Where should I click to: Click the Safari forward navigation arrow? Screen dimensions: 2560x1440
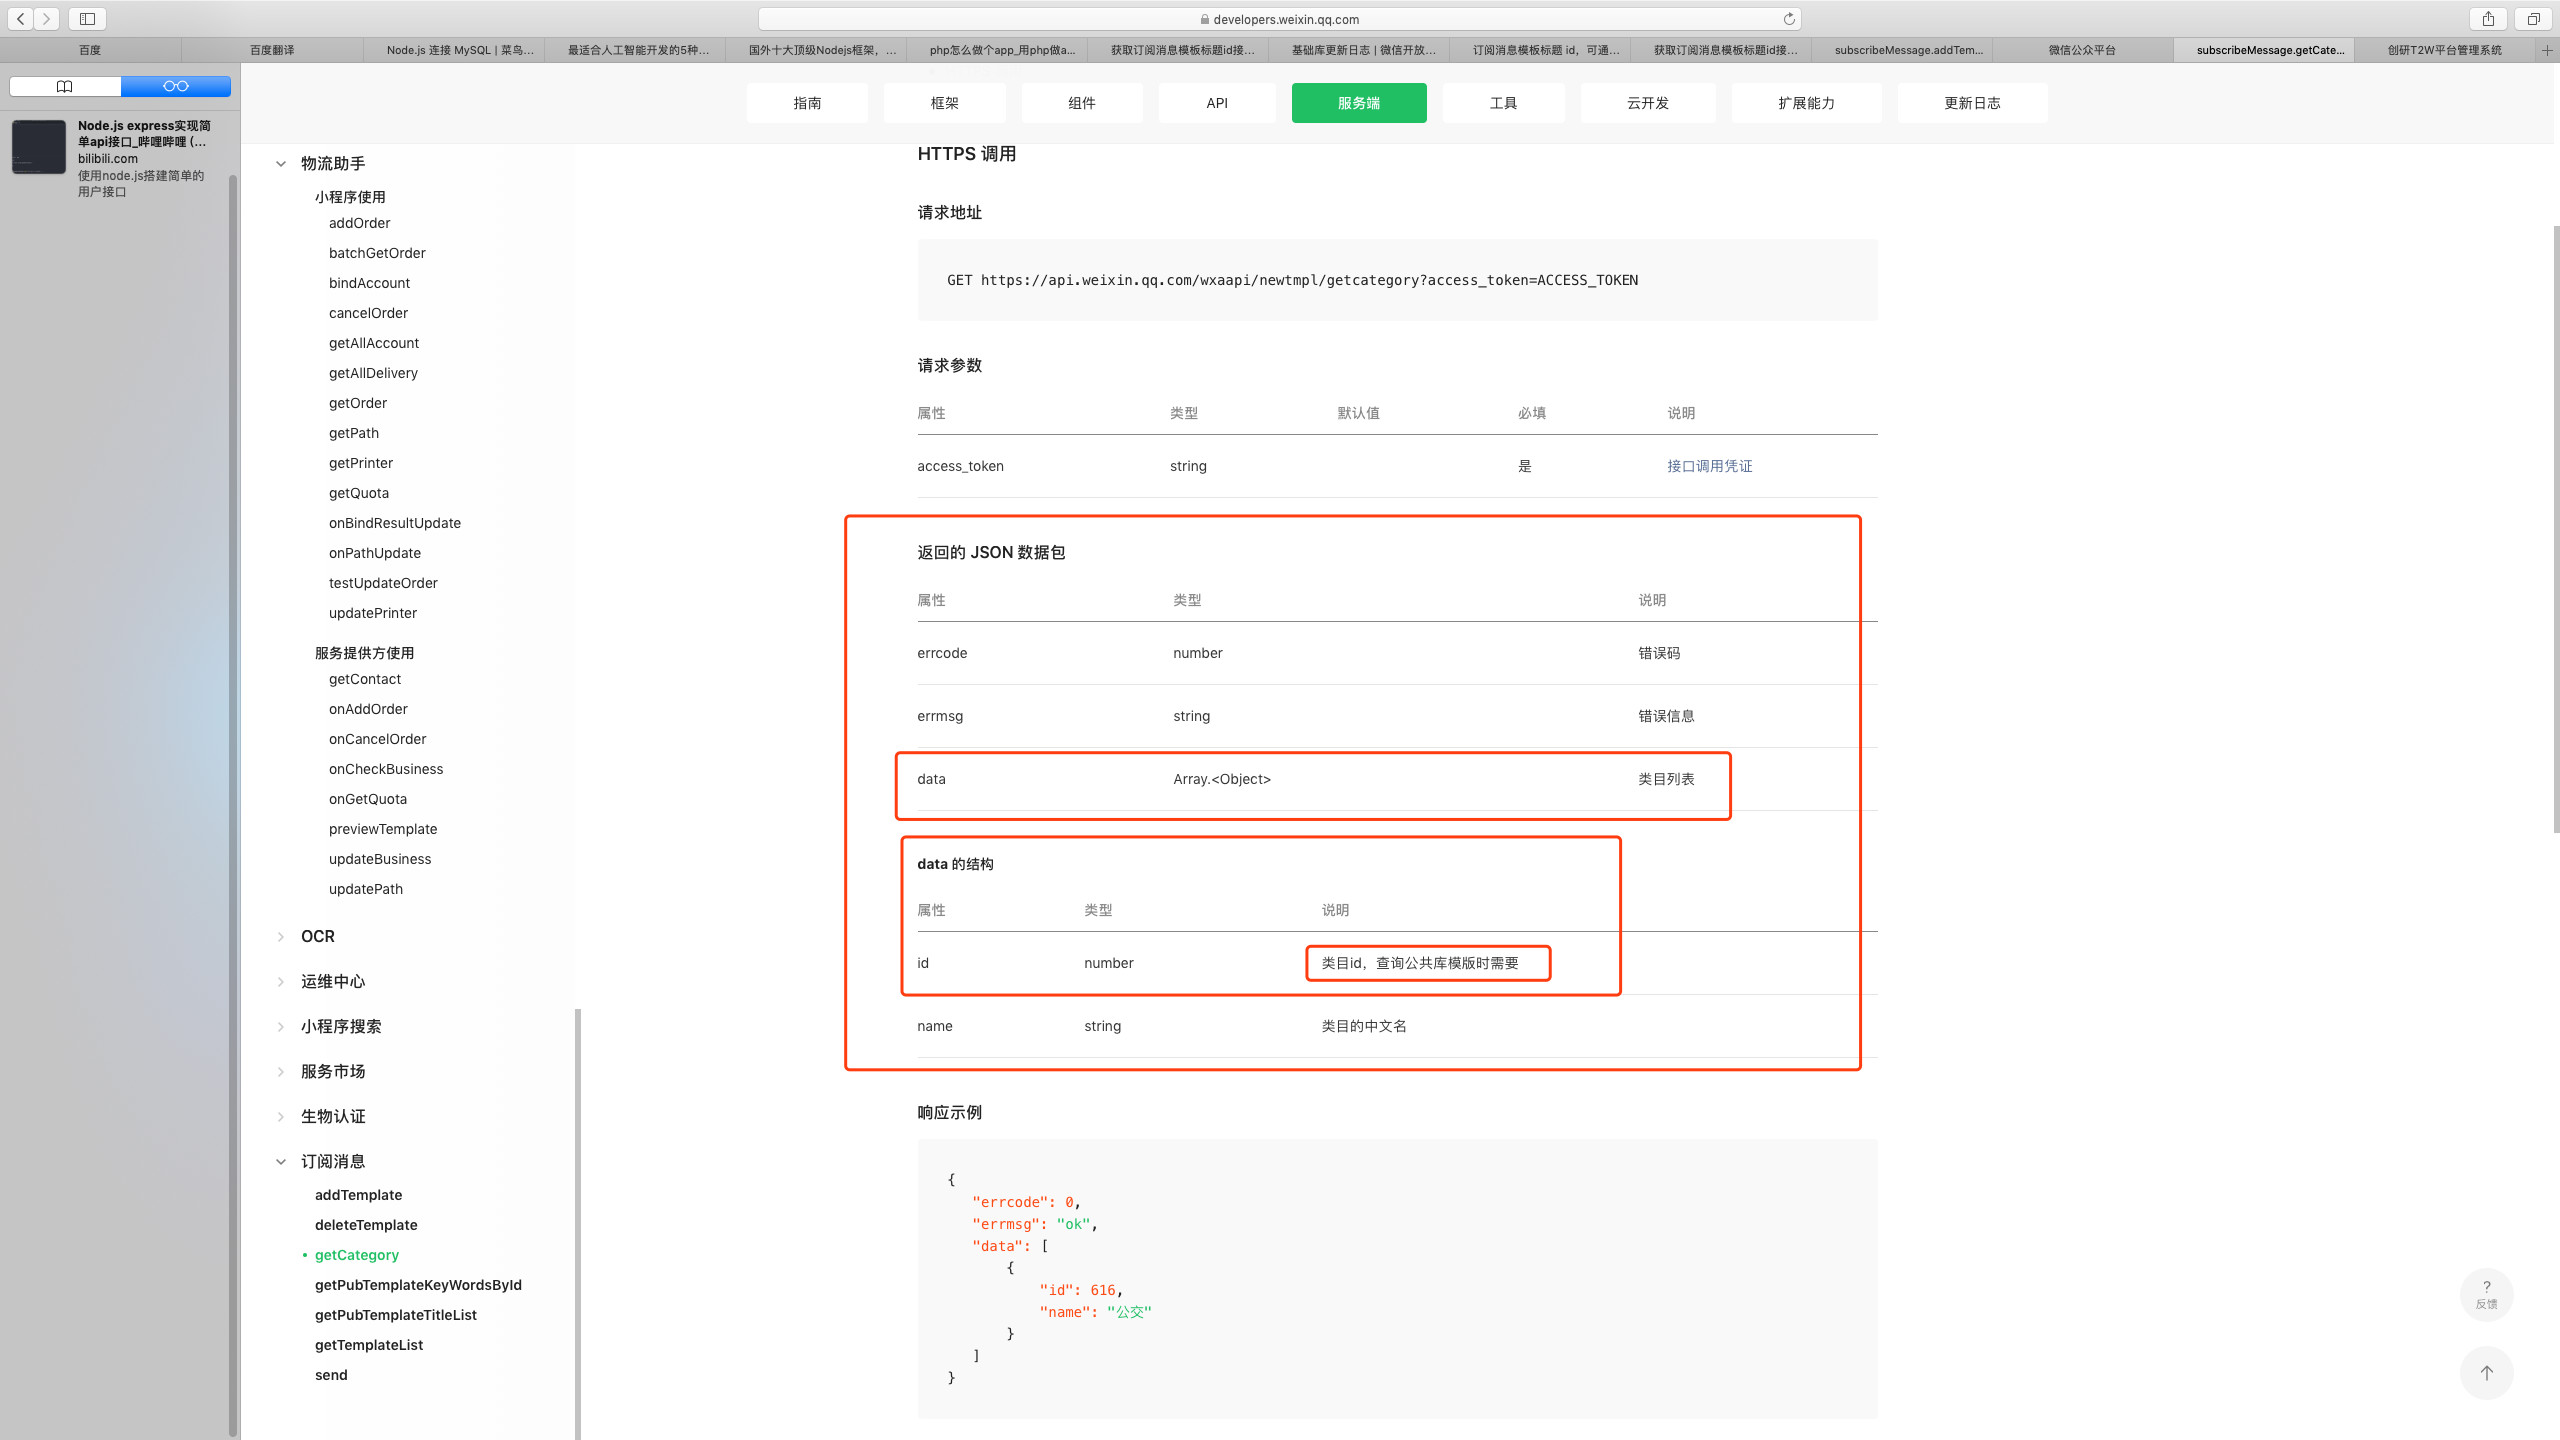coord(46,19)
